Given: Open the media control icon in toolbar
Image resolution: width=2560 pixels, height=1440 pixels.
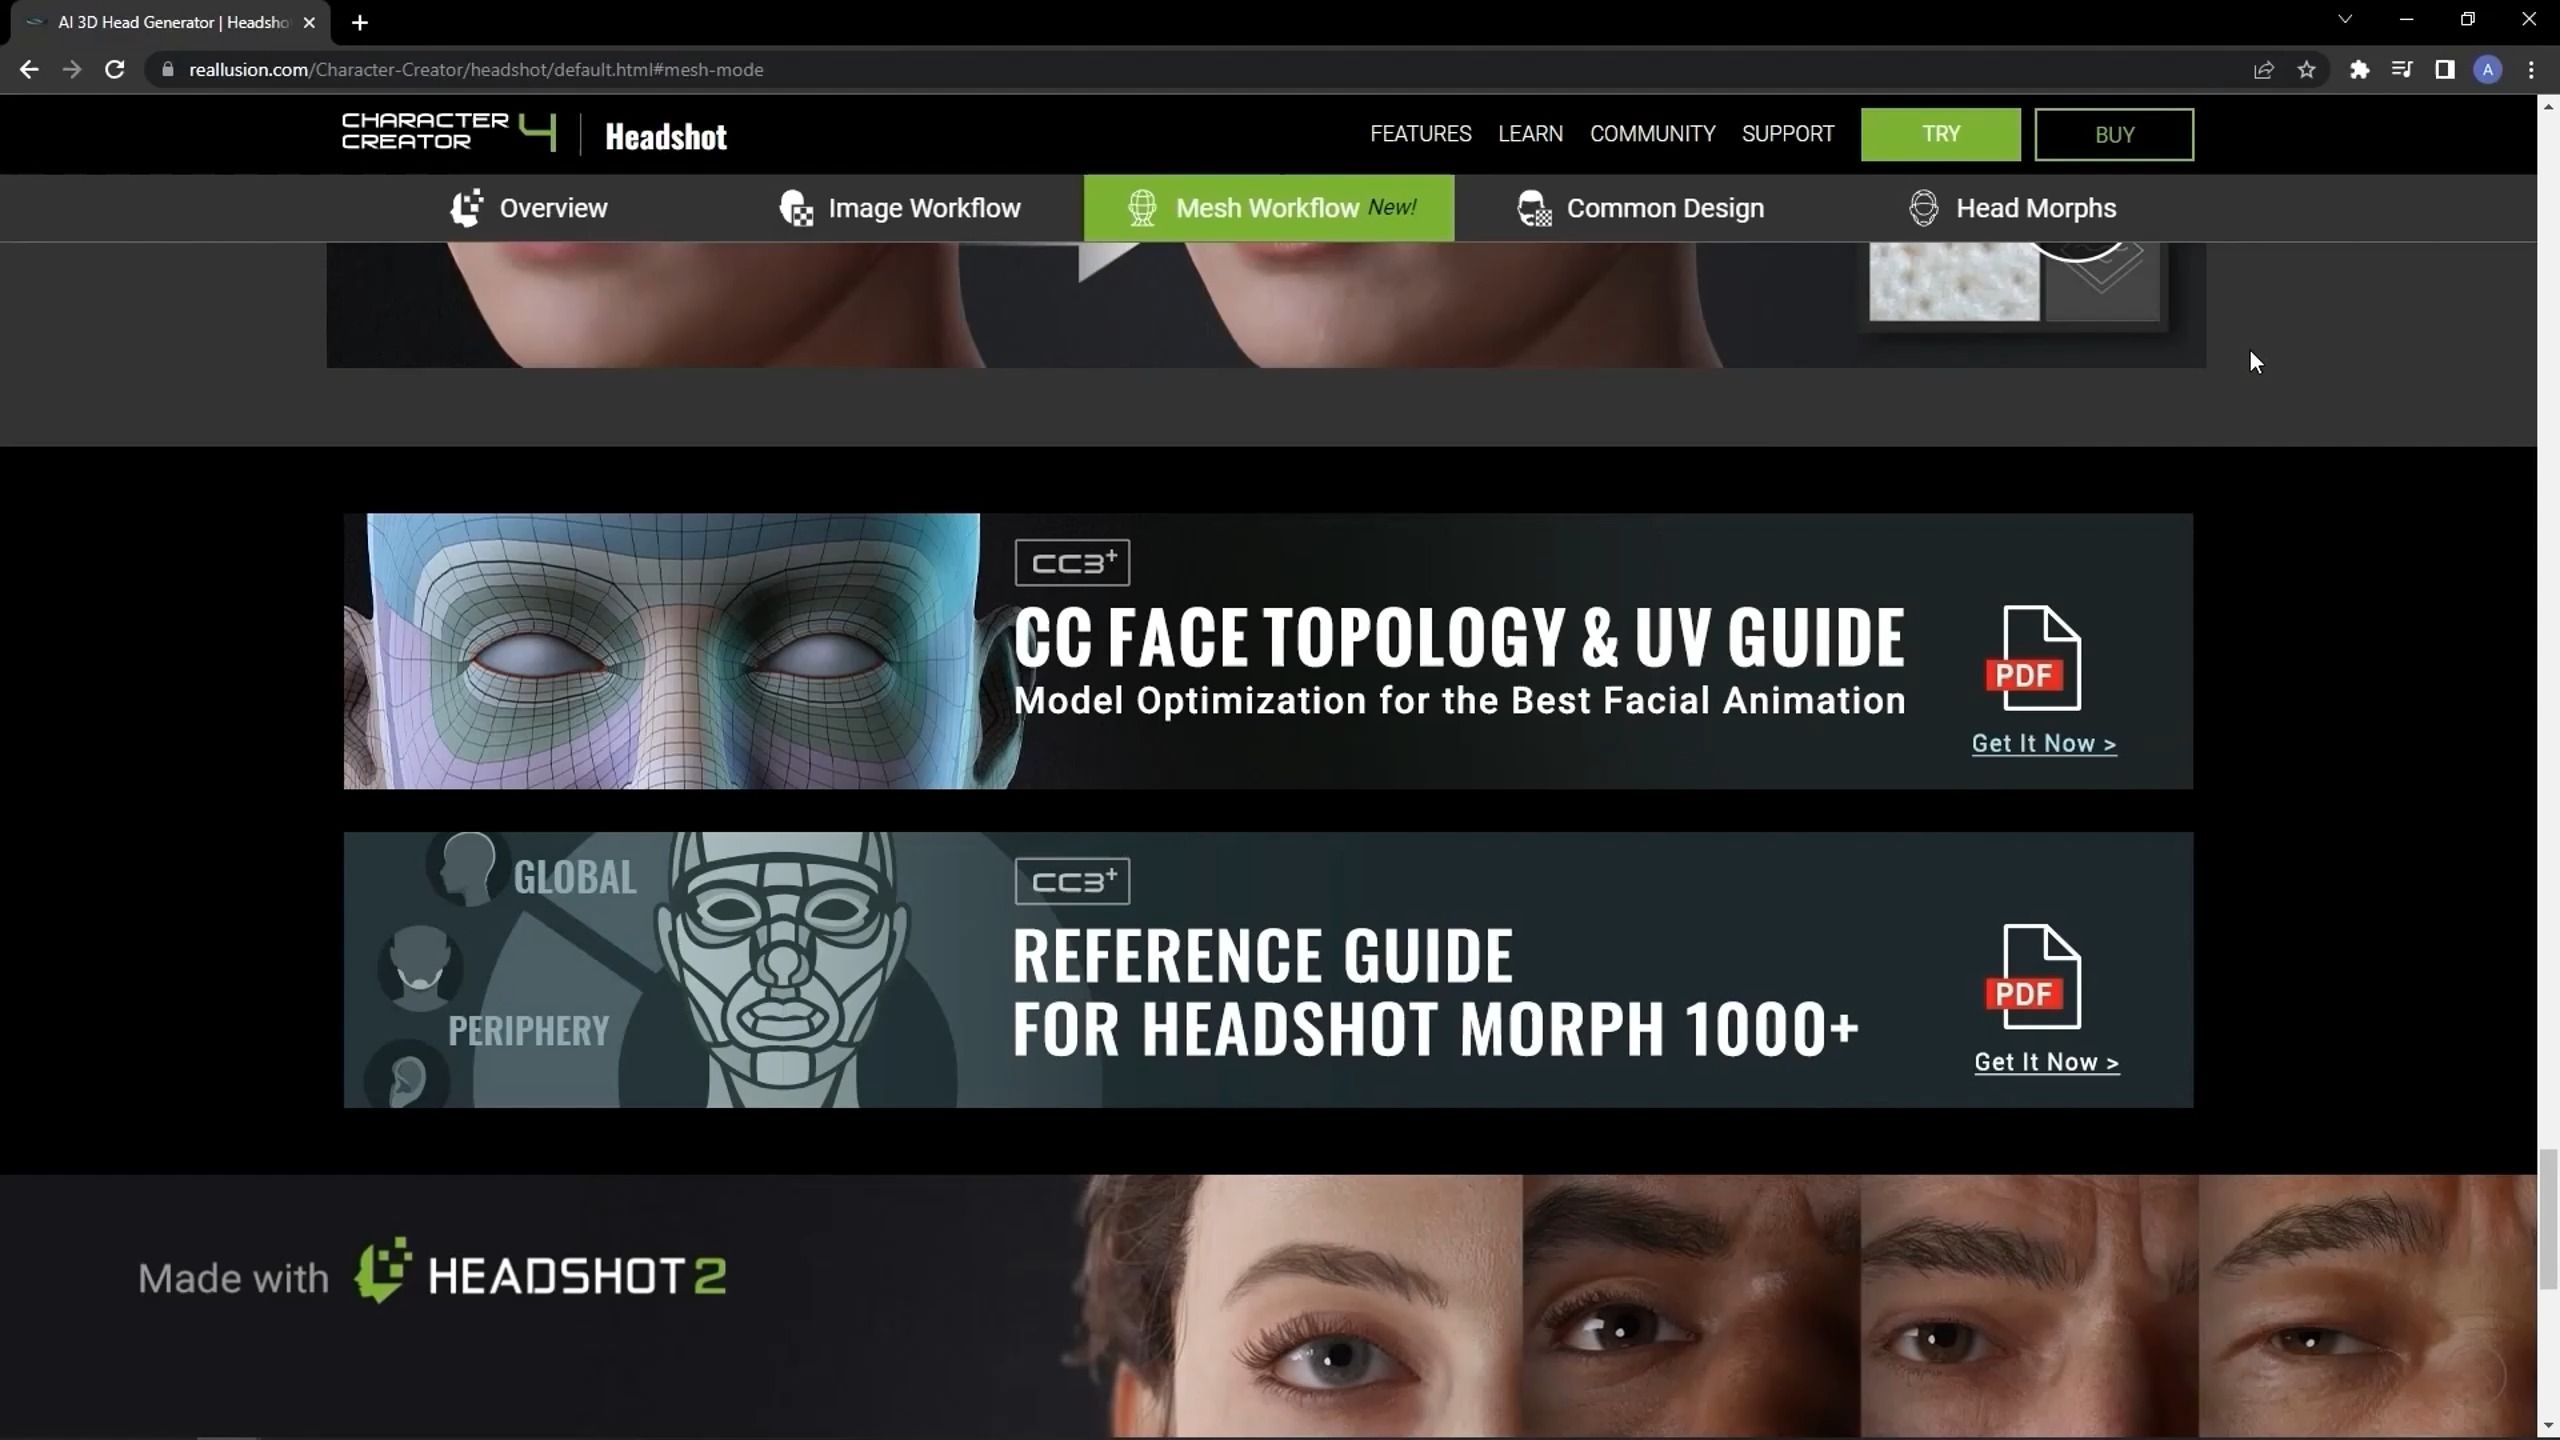Looking at the screenshot, I should 2401,70.
